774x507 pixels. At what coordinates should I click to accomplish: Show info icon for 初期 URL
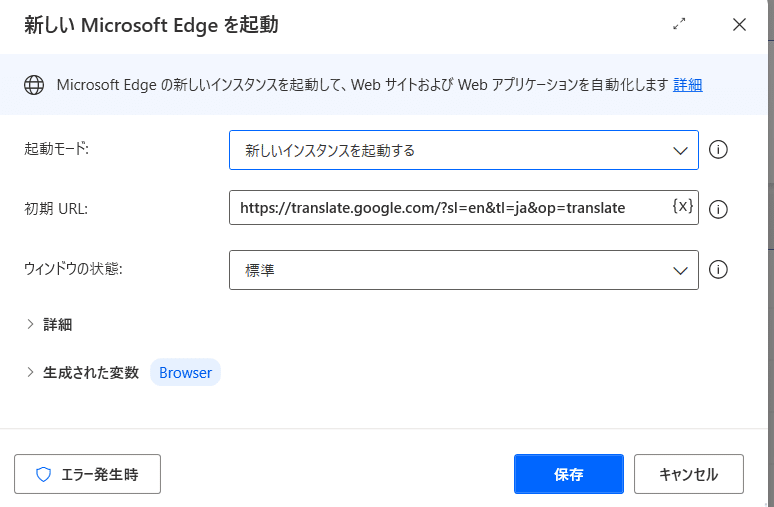pos(718,209)
